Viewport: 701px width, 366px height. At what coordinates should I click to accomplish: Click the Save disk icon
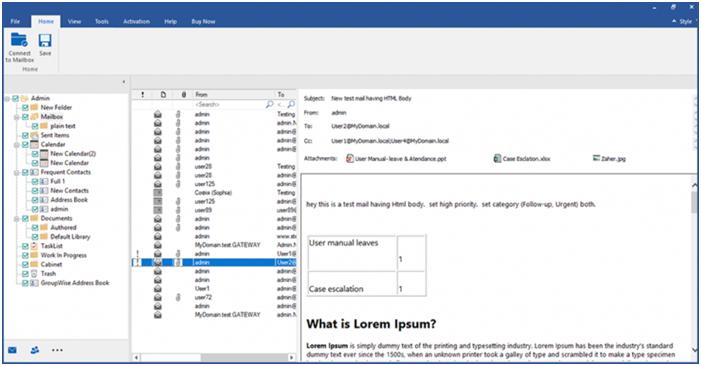click(x=45, y=40)
